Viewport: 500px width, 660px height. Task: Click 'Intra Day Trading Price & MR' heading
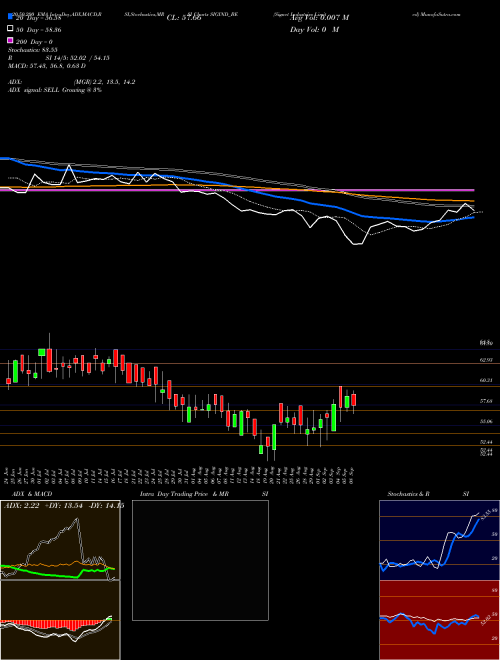click(x=184, y=494)
